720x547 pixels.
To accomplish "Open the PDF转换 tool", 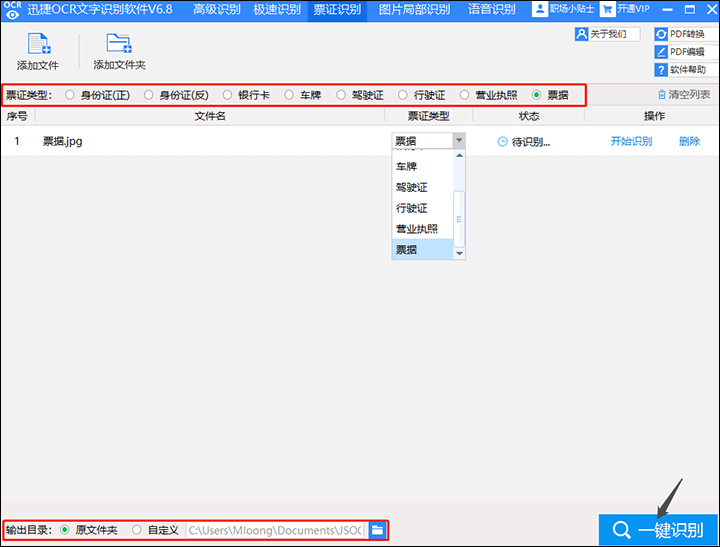I will click(x=686, y=34).
